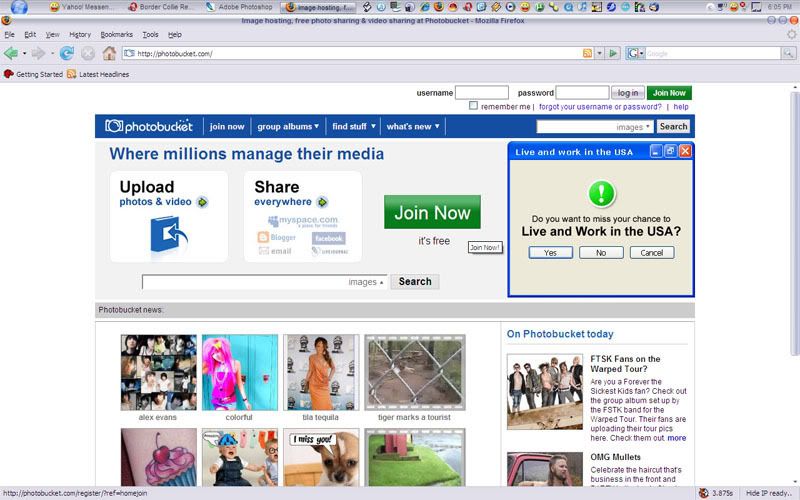
Task: Click the center Search button below Upload box
Action: click(415, 282)
